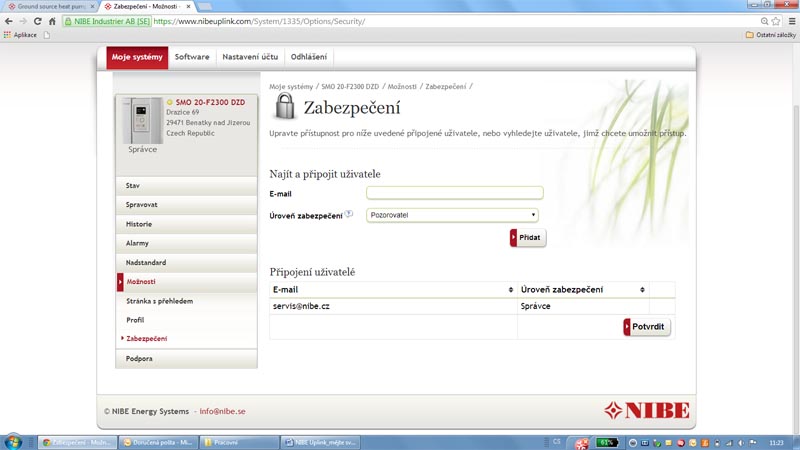Click the Přidat button
This screenshot has width=800, height=450.
(x=528, y=237)
